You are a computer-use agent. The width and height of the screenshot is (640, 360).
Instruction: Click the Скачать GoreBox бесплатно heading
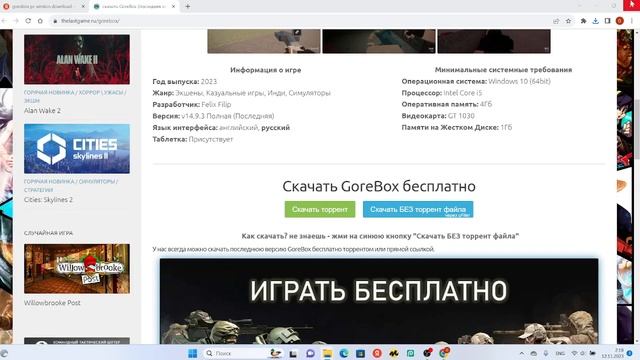point(379,186)
